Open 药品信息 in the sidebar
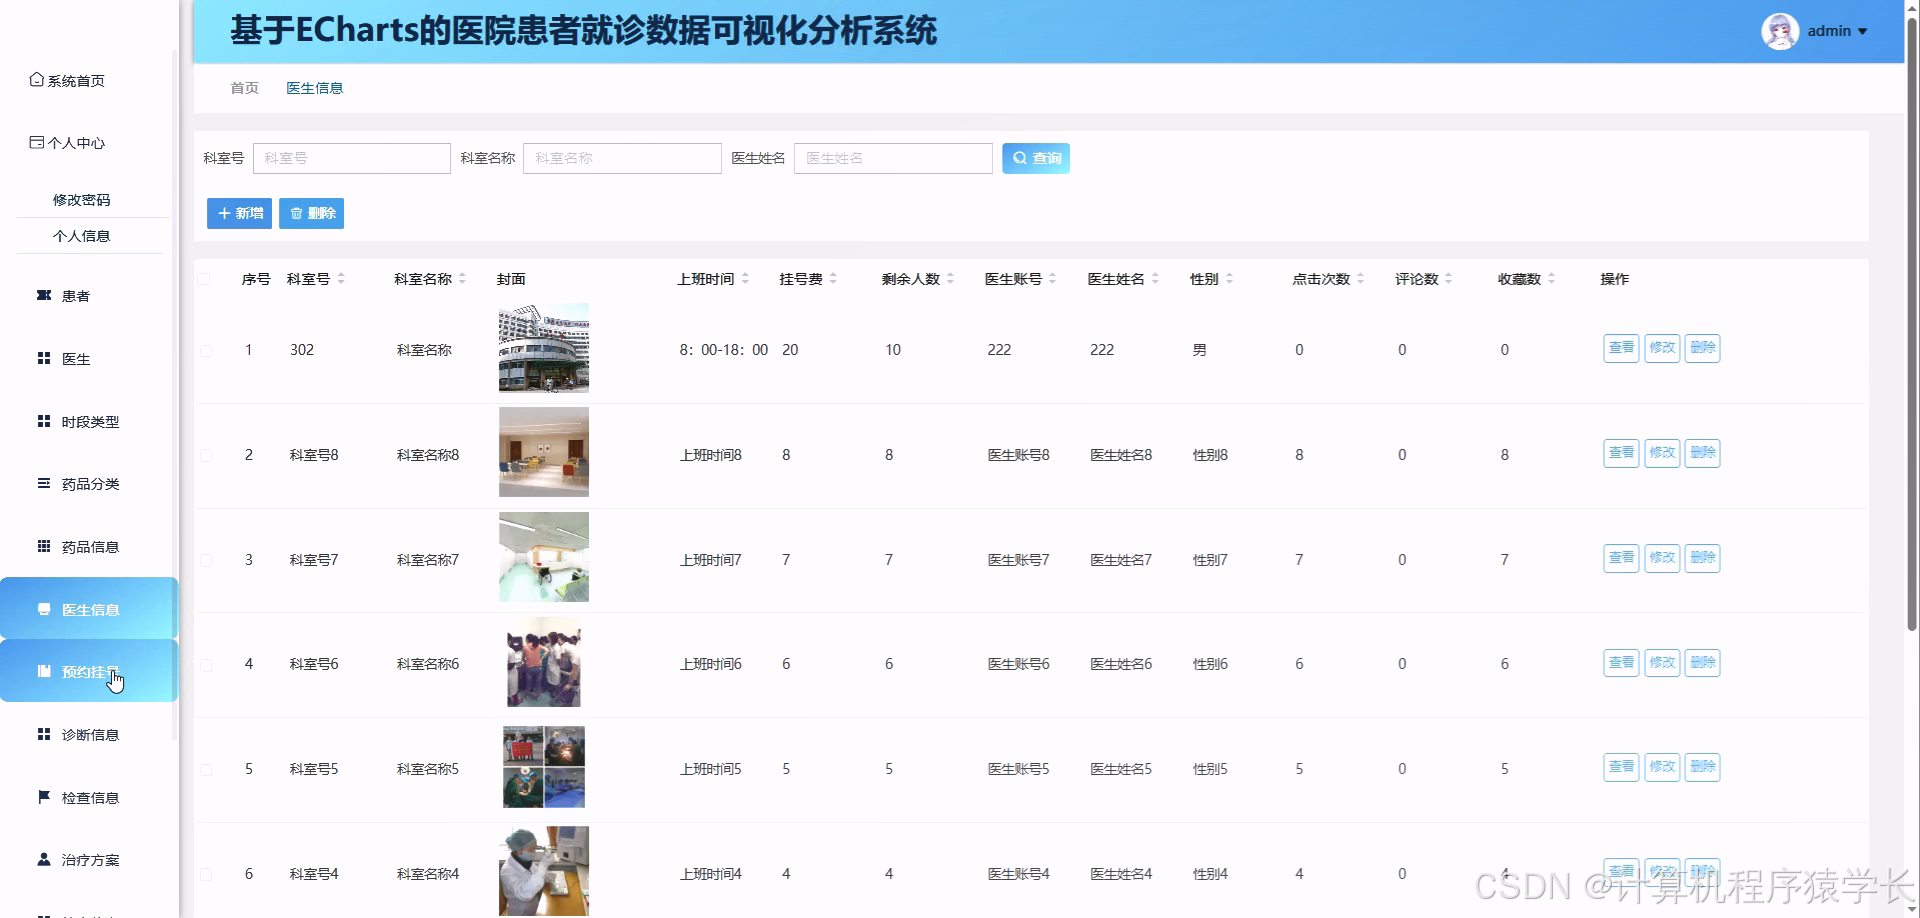 88,546
